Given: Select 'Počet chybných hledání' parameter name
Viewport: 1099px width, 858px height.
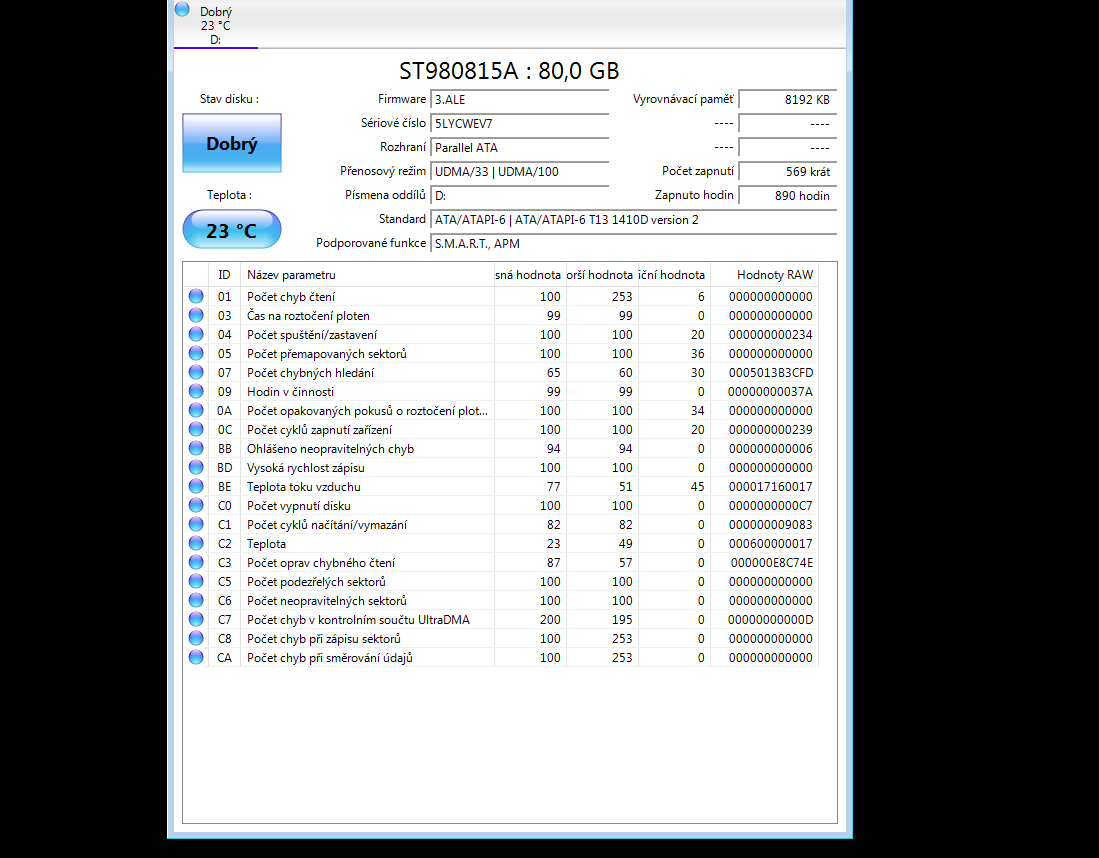Looking at the screenshot, I should pos(310,372).
